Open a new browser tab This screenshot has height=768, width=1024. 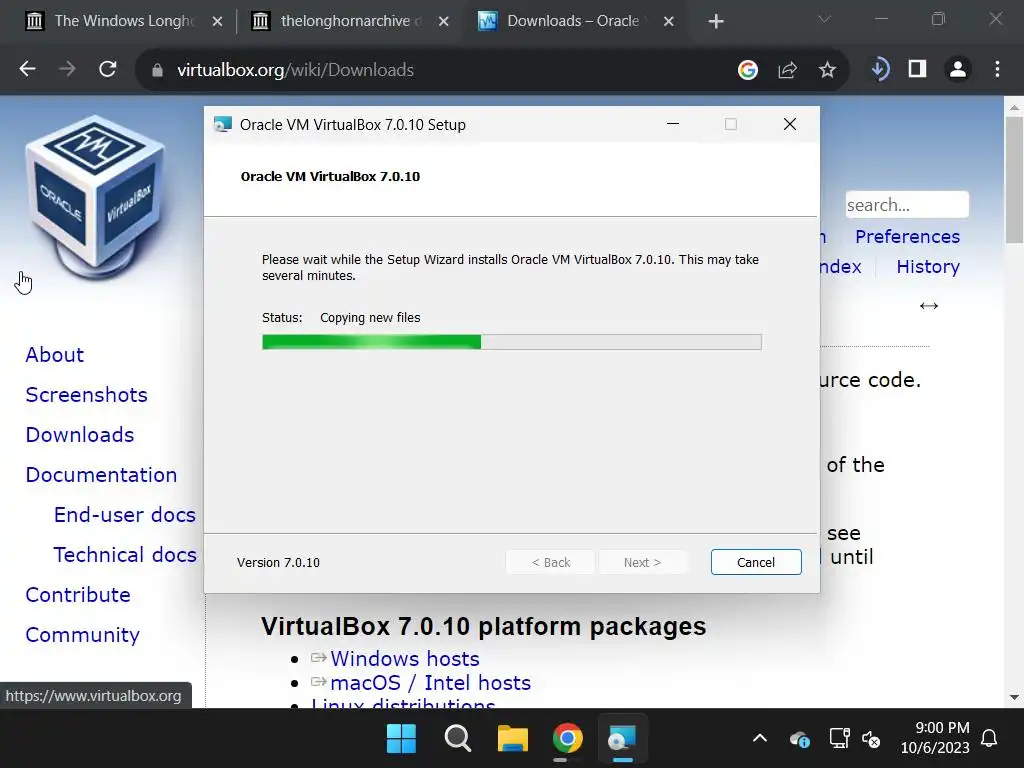716,22
